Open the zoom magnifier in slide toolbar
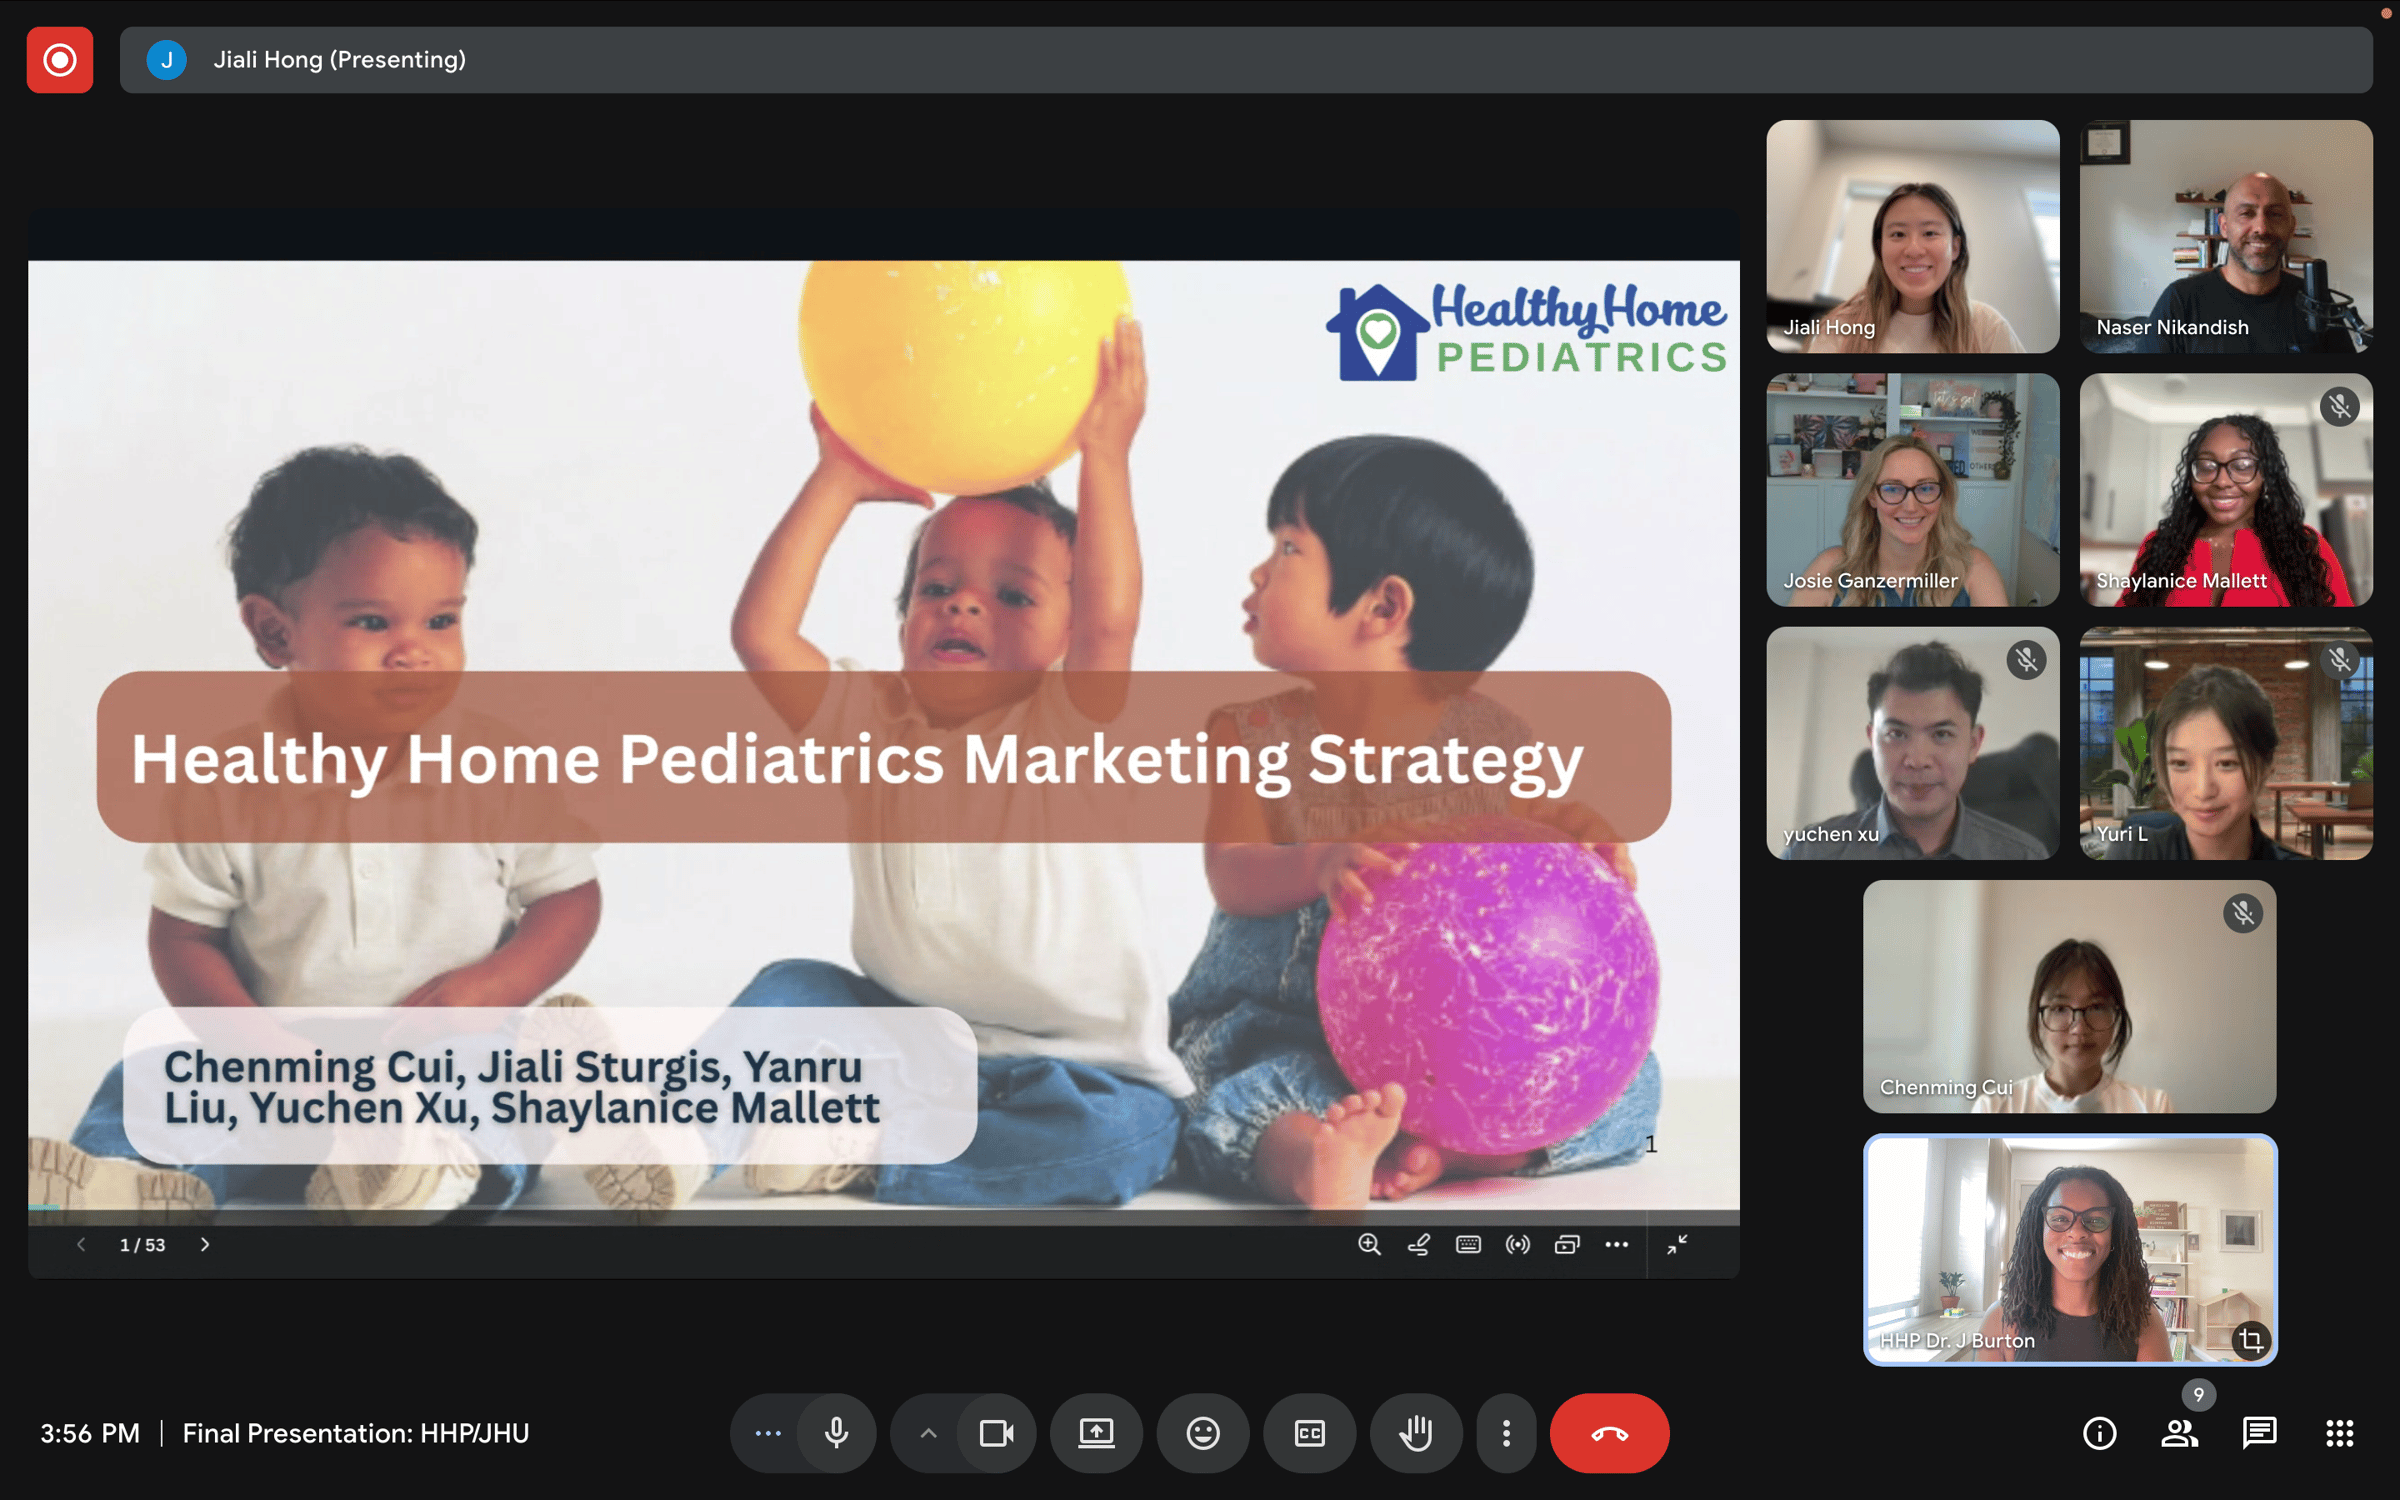The width and height of the screenshot is (2400, 1500). point(1369,1244)
